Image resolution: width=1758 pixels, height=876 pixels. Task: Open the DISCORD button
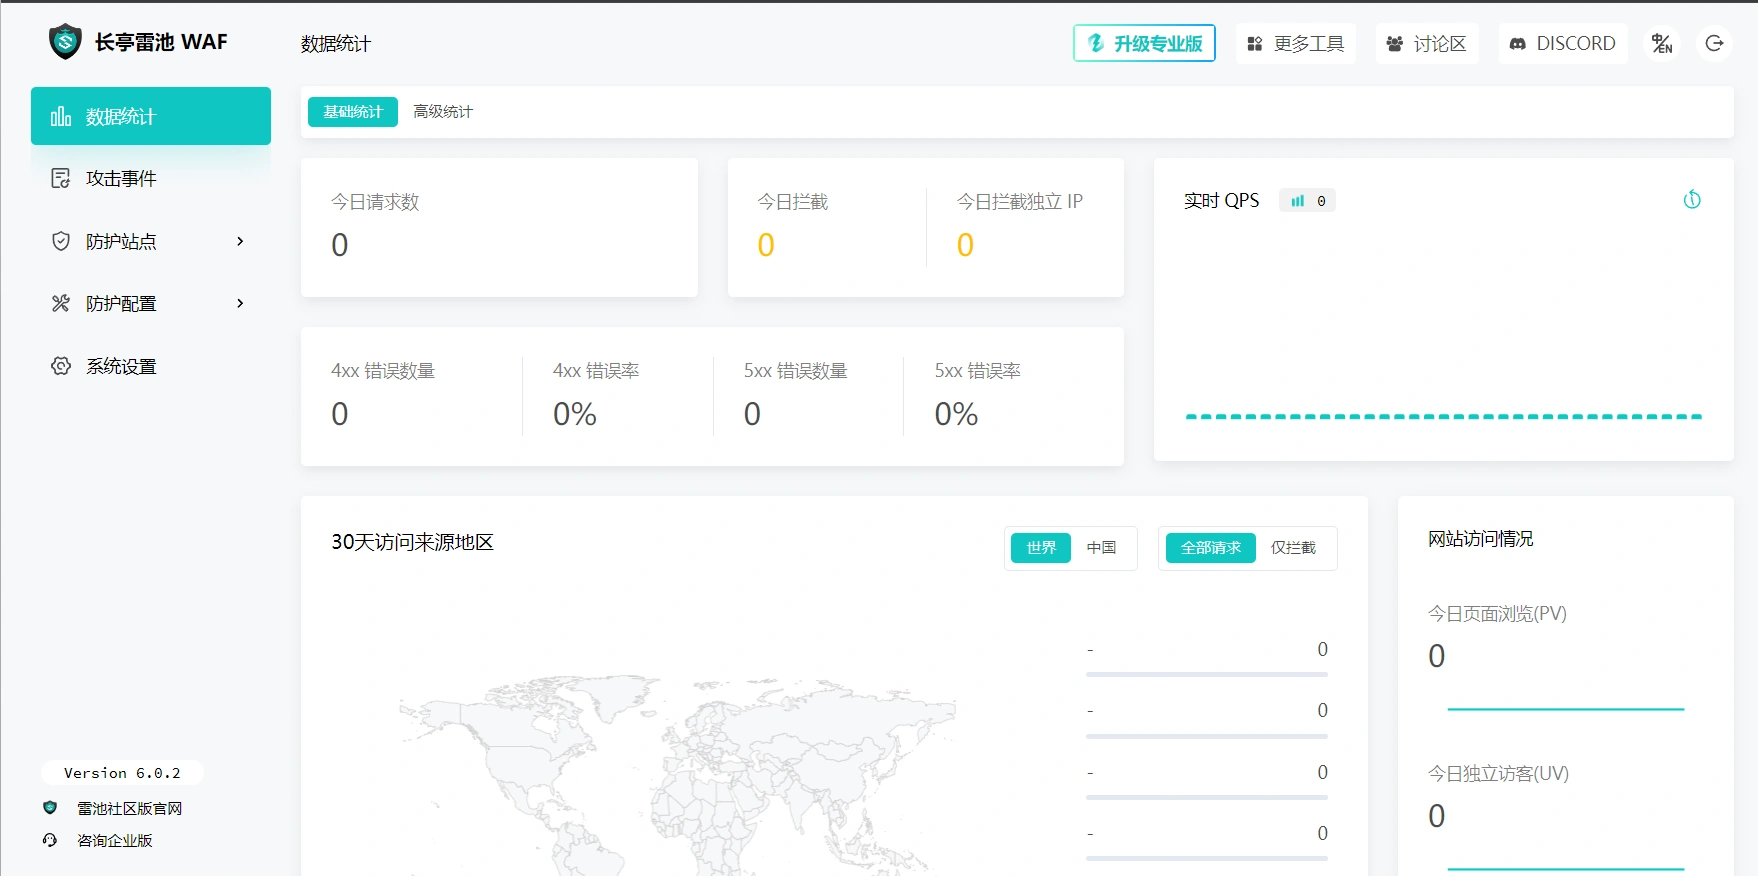click(1563, 43)
